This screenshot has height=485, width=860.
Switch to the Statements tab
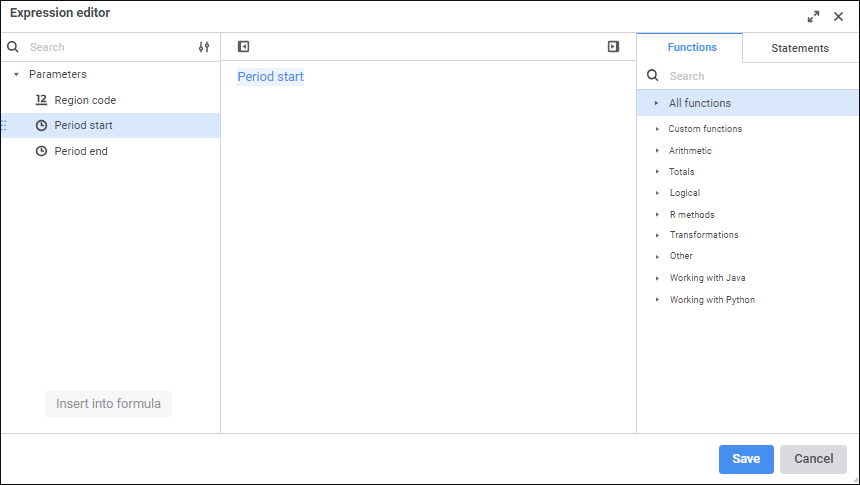coord(799,48)
